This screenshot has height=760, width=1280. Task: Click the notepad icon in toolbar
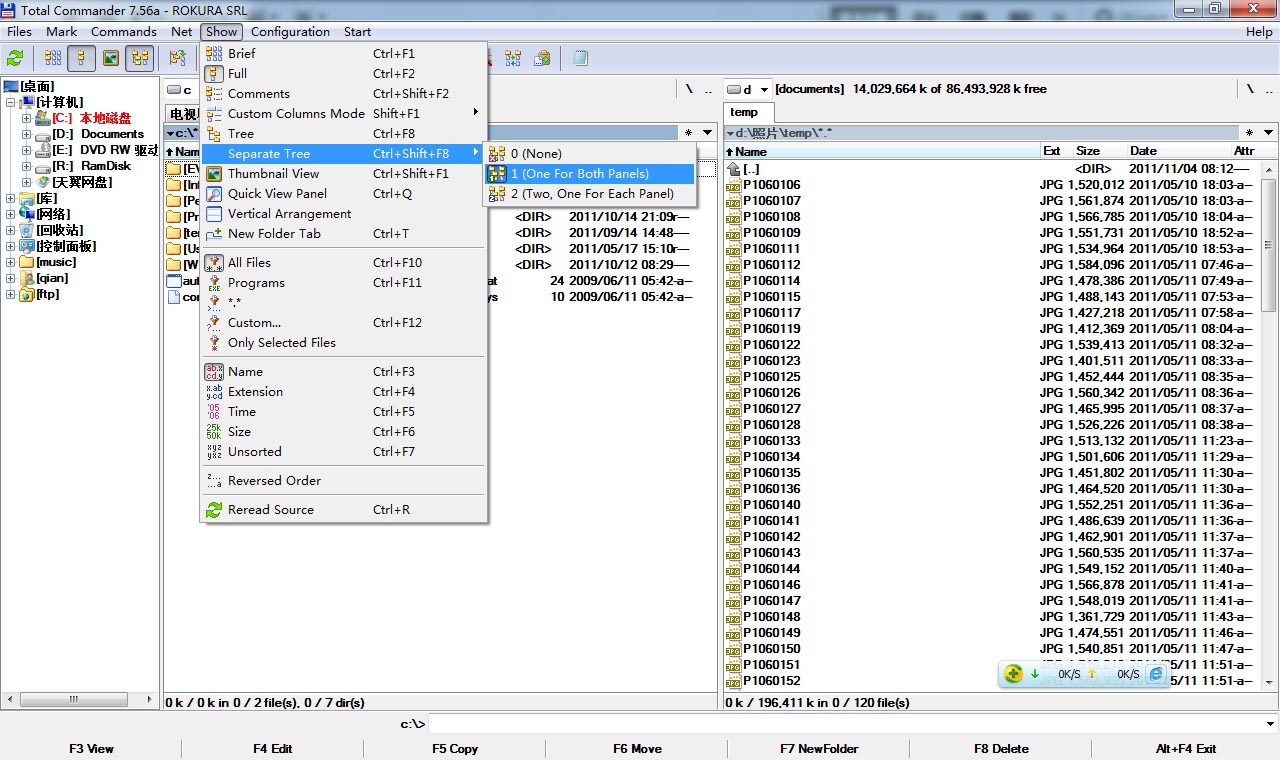[580, 58]
